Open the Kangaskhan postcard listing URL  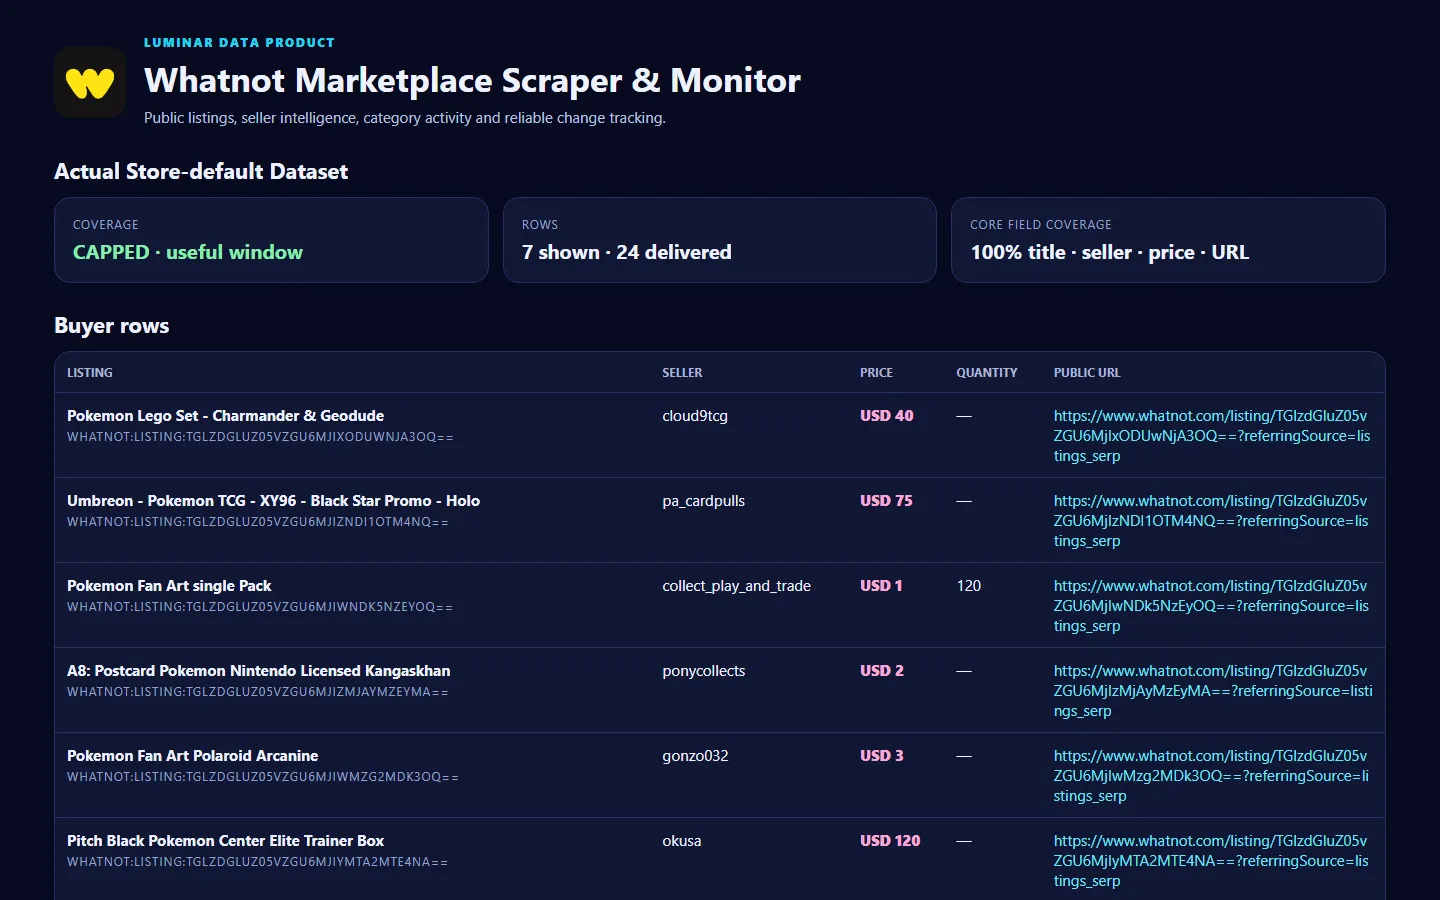point(1213,691)
